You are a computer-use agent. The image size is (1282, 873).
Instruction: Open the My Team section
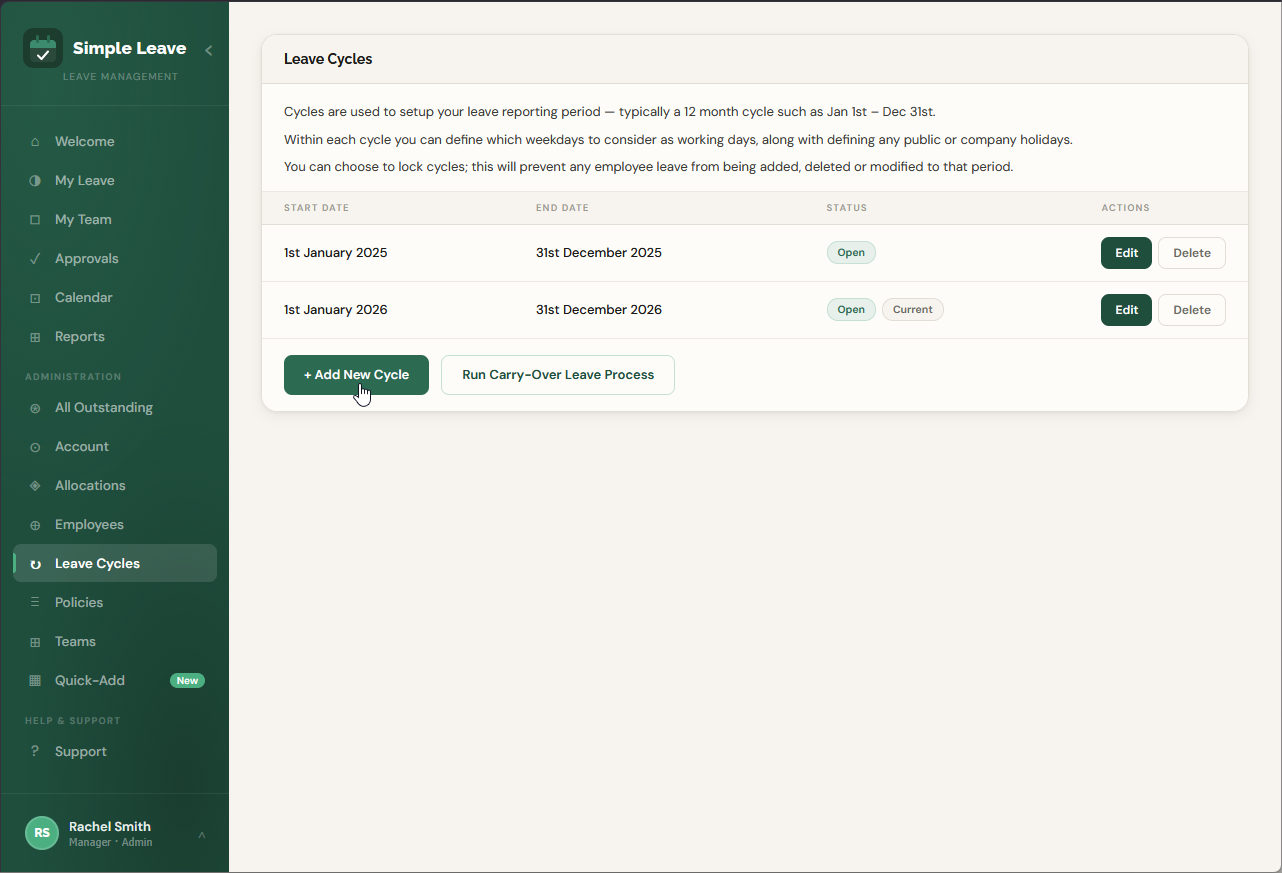coord(115,220)
